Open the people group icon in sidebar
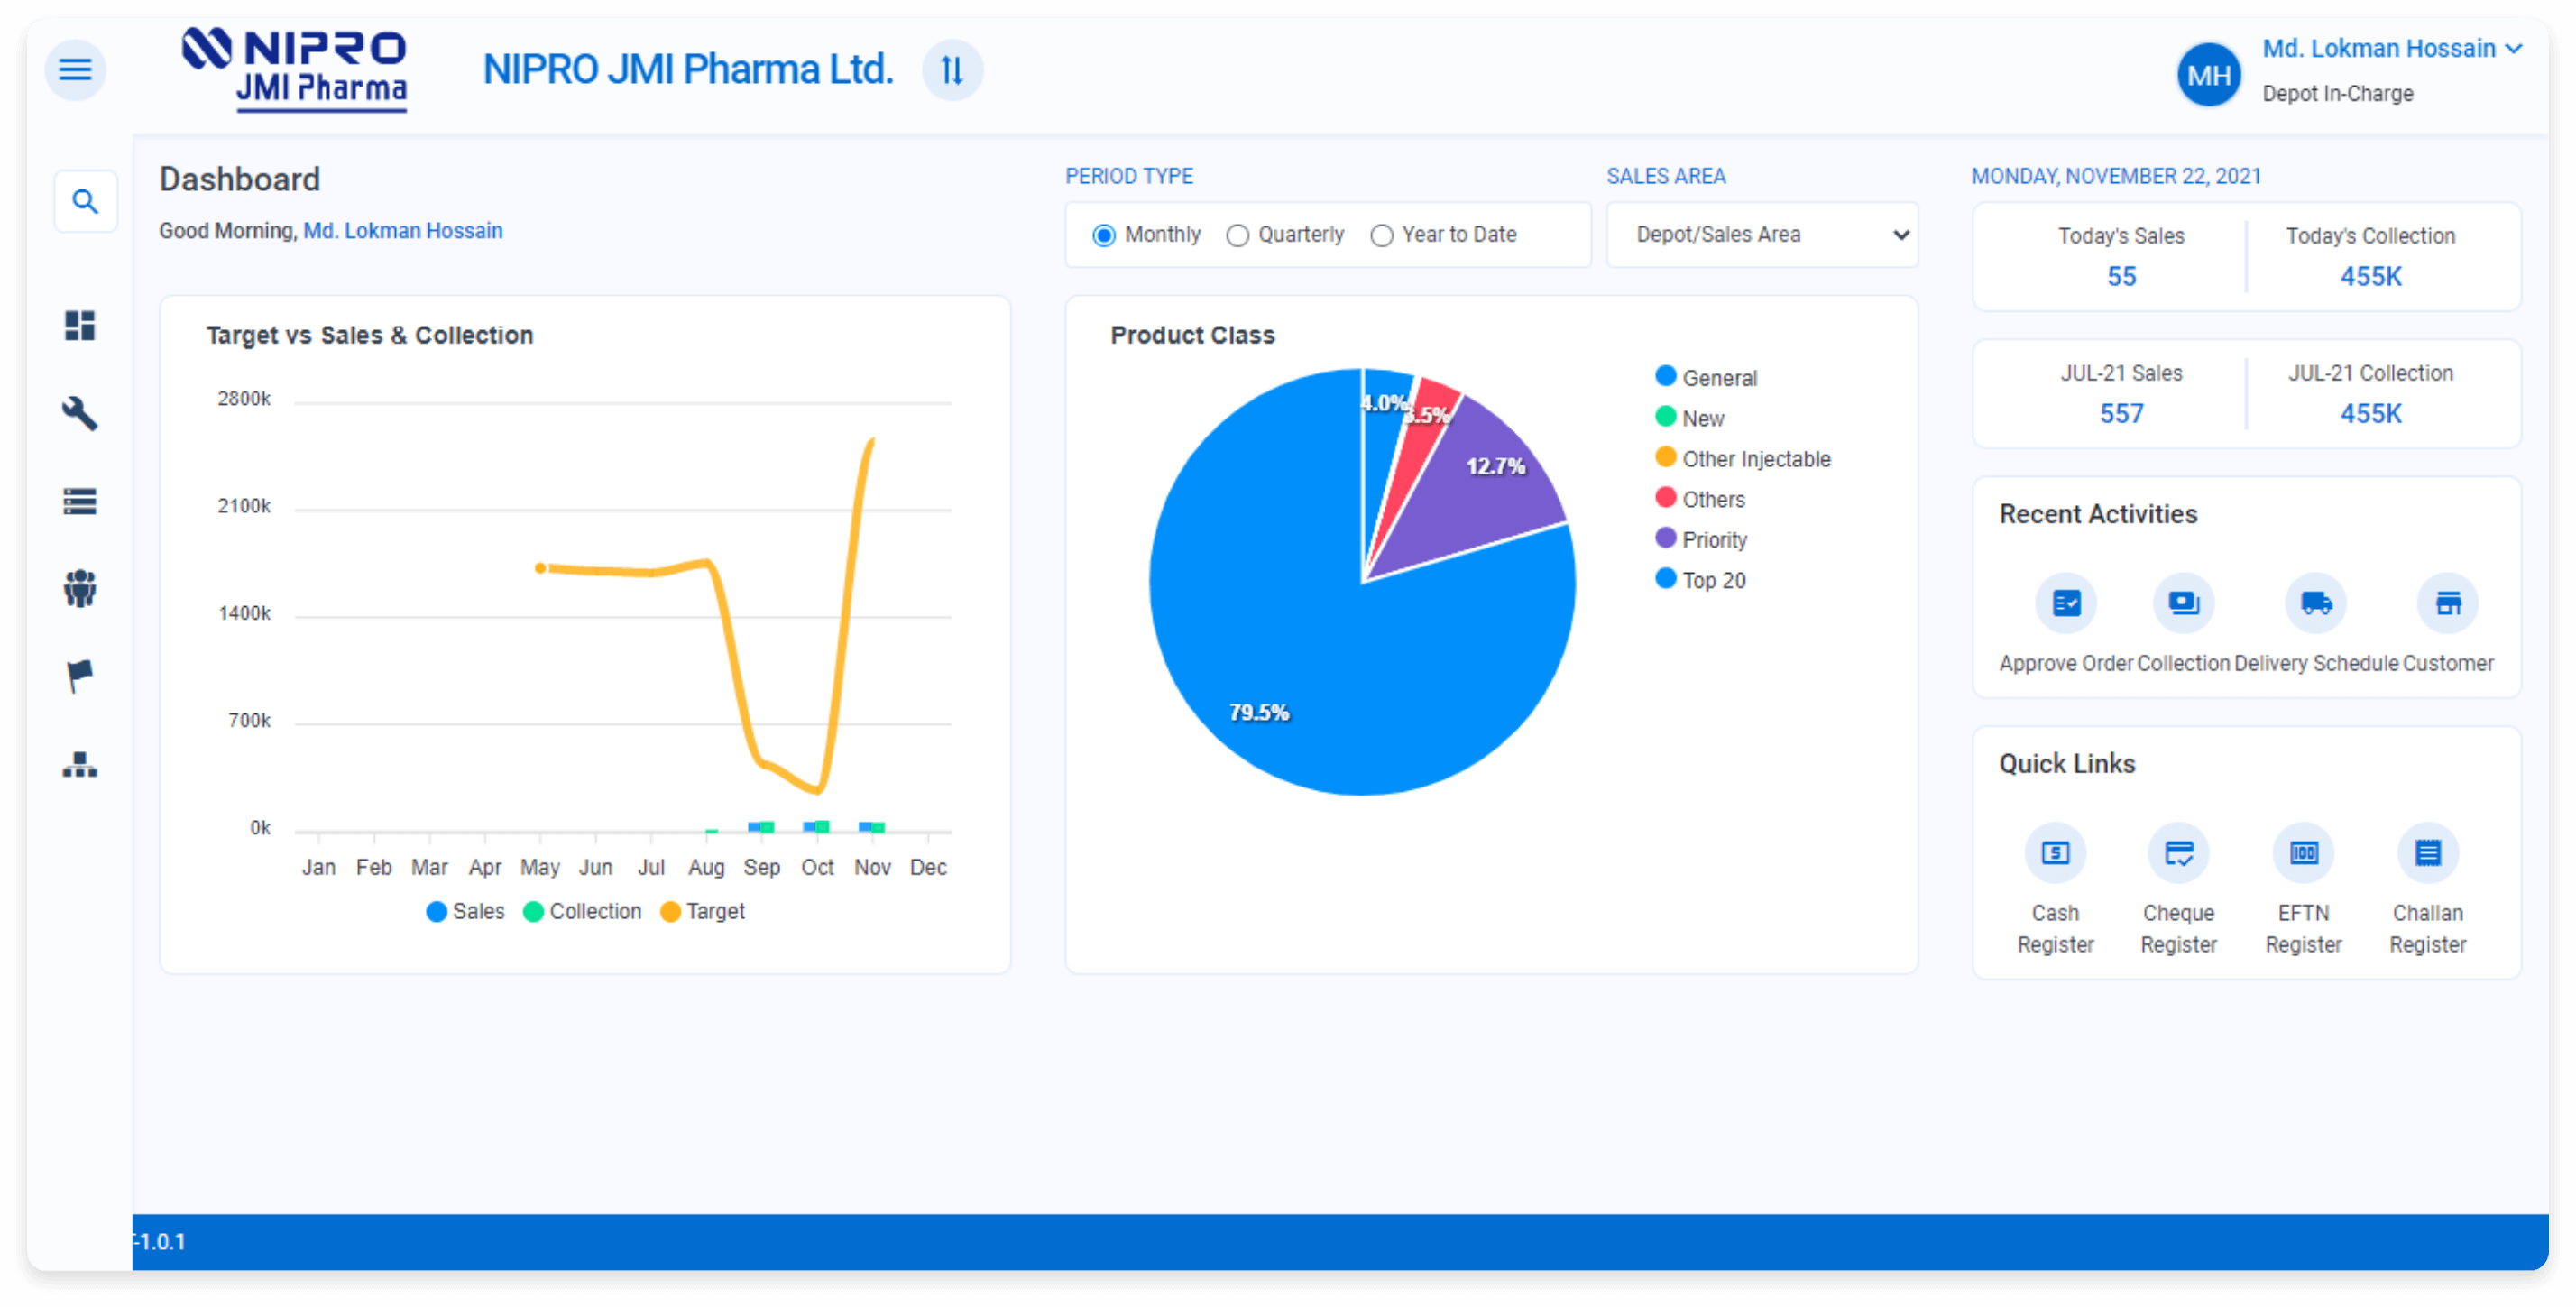The width and height of the screenshot is (2576, 1307). 80,589
